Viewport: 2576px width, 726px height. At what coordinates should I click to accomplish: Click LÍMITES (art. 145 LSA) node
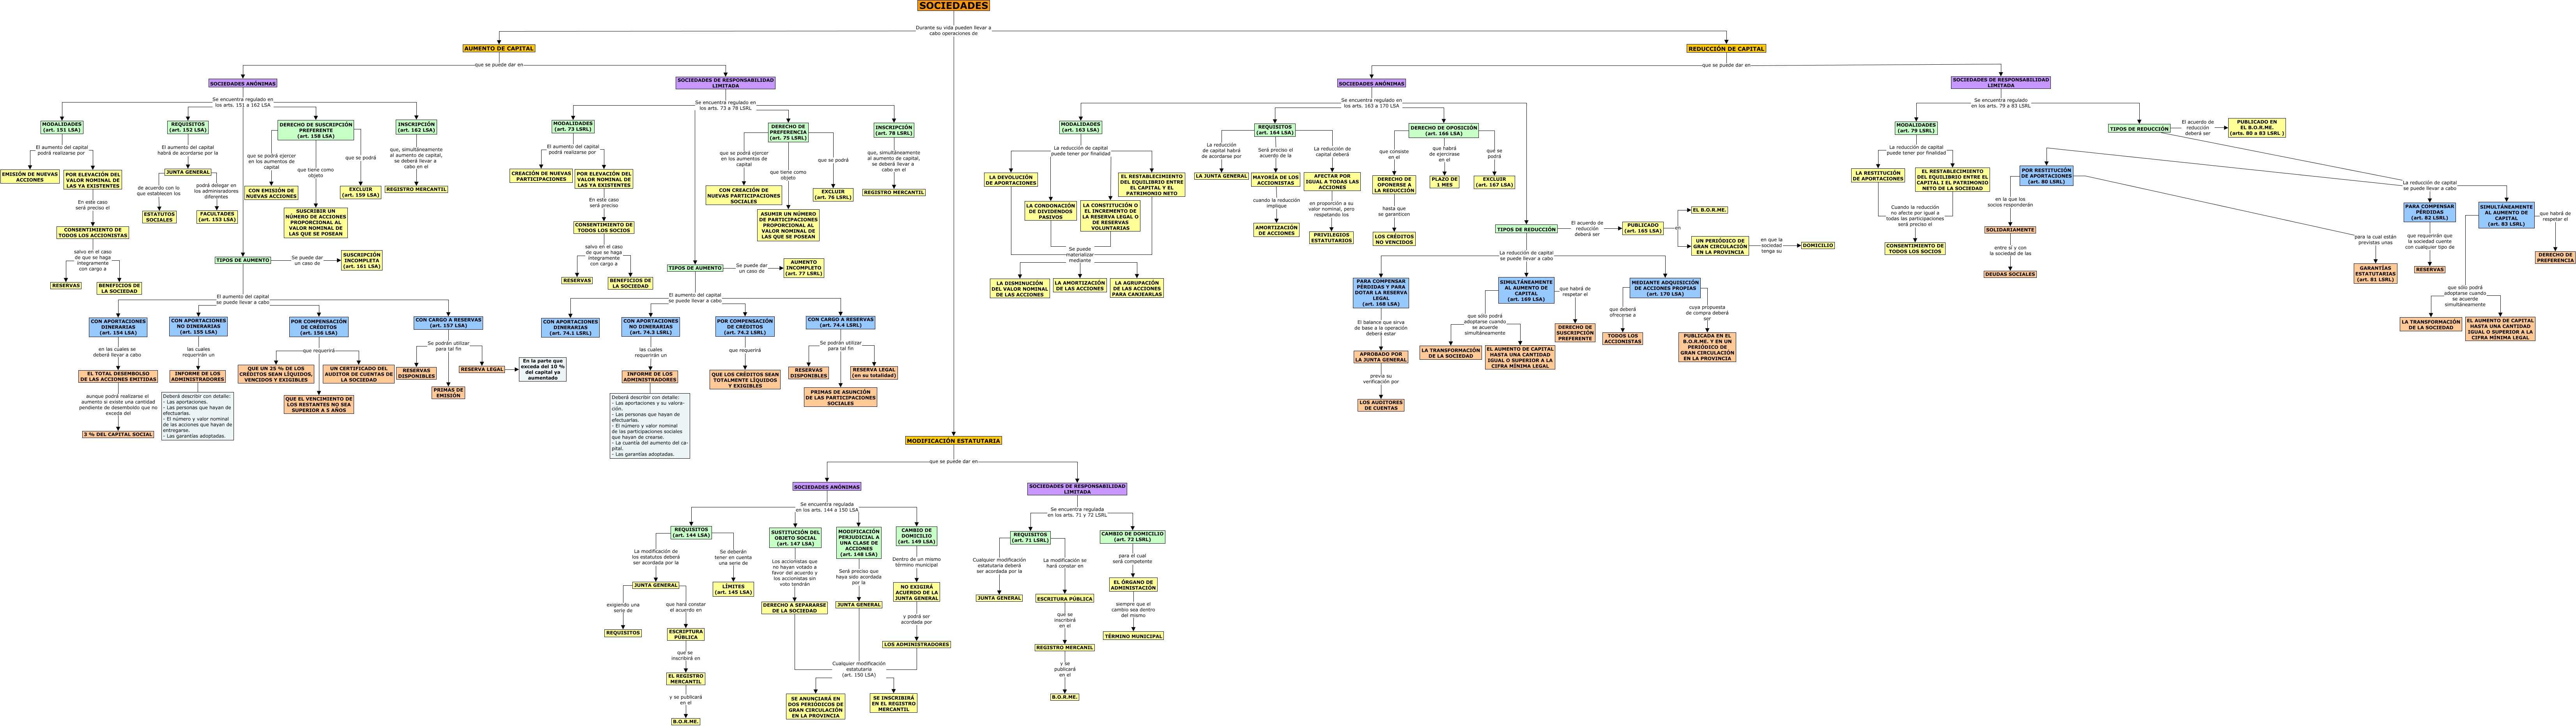(x=733, y=589)
